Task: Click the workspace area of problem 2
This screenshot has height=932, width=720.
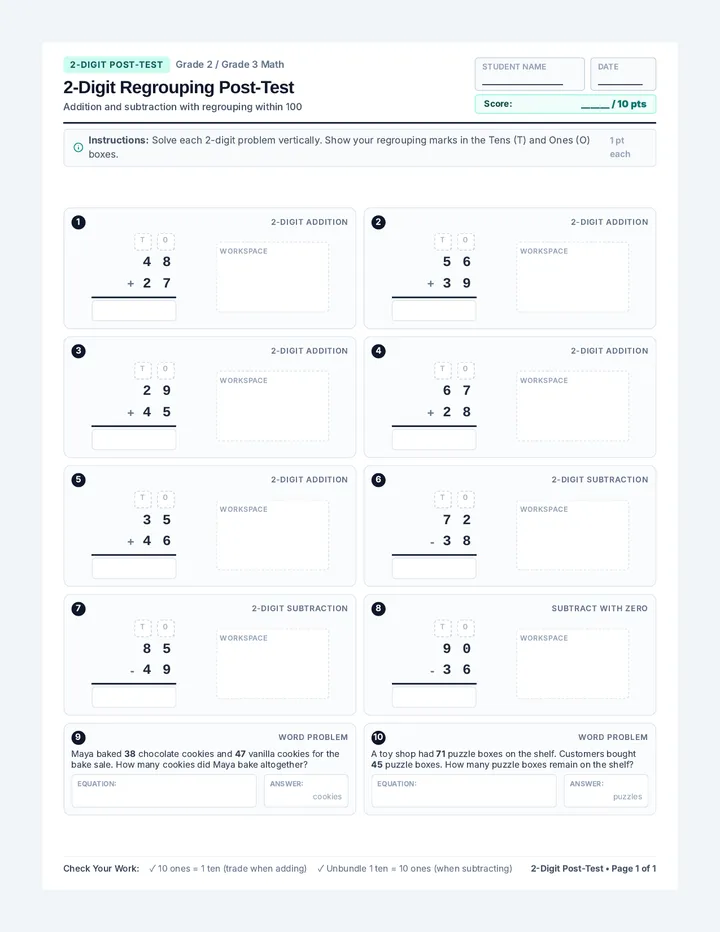Action: 573,277
